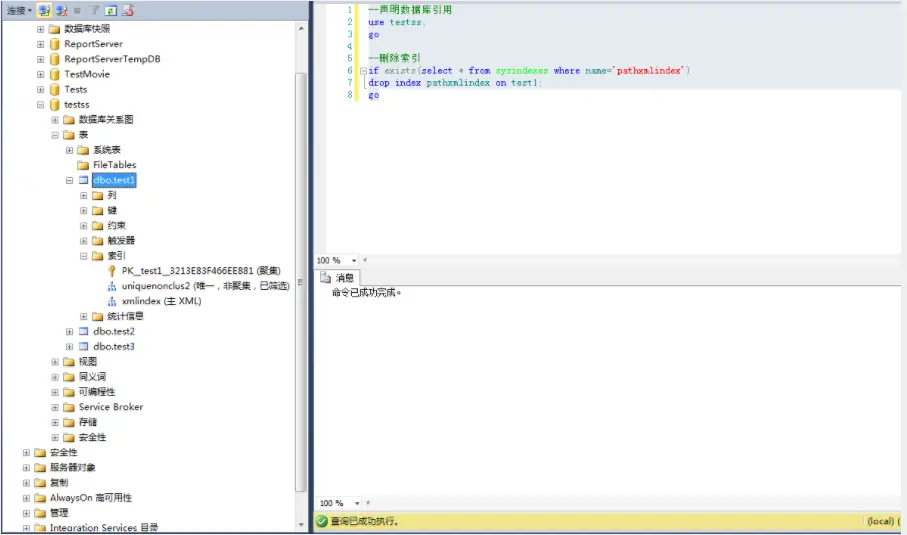Click the ReportServerTempDB database icon
Image resolution: width=907 pixels, height=535 pixels.
pos(54,59)
